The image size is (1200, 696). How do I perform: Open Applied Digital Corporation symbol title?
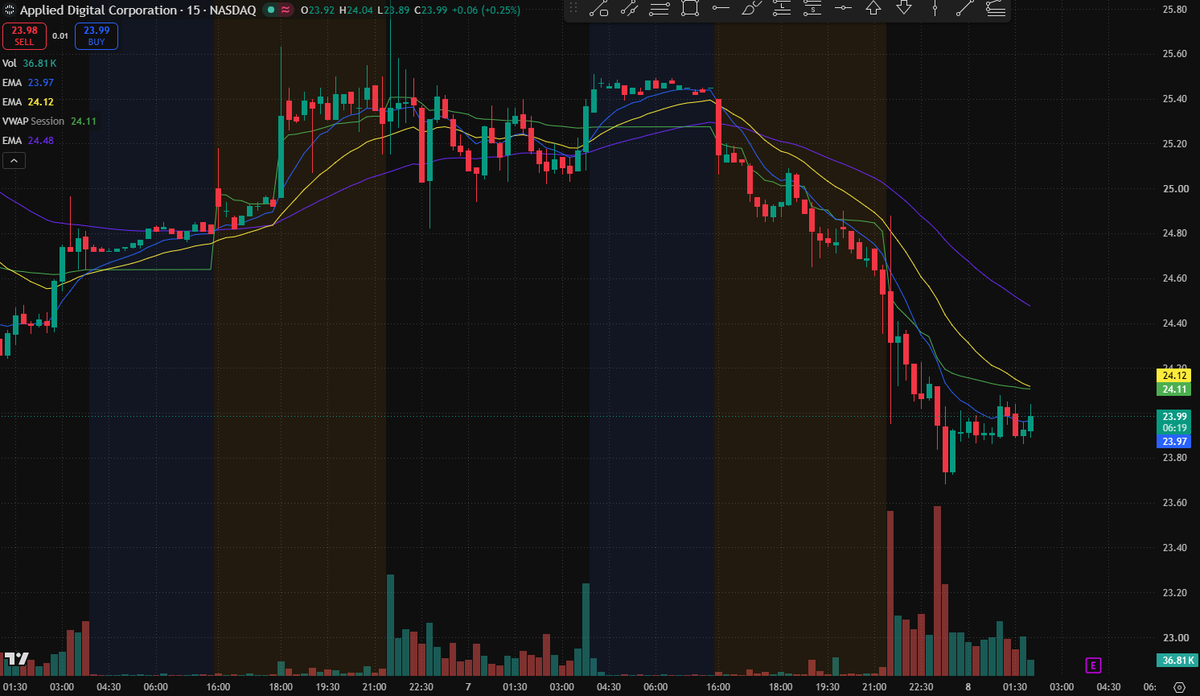[x=98, y=10]
